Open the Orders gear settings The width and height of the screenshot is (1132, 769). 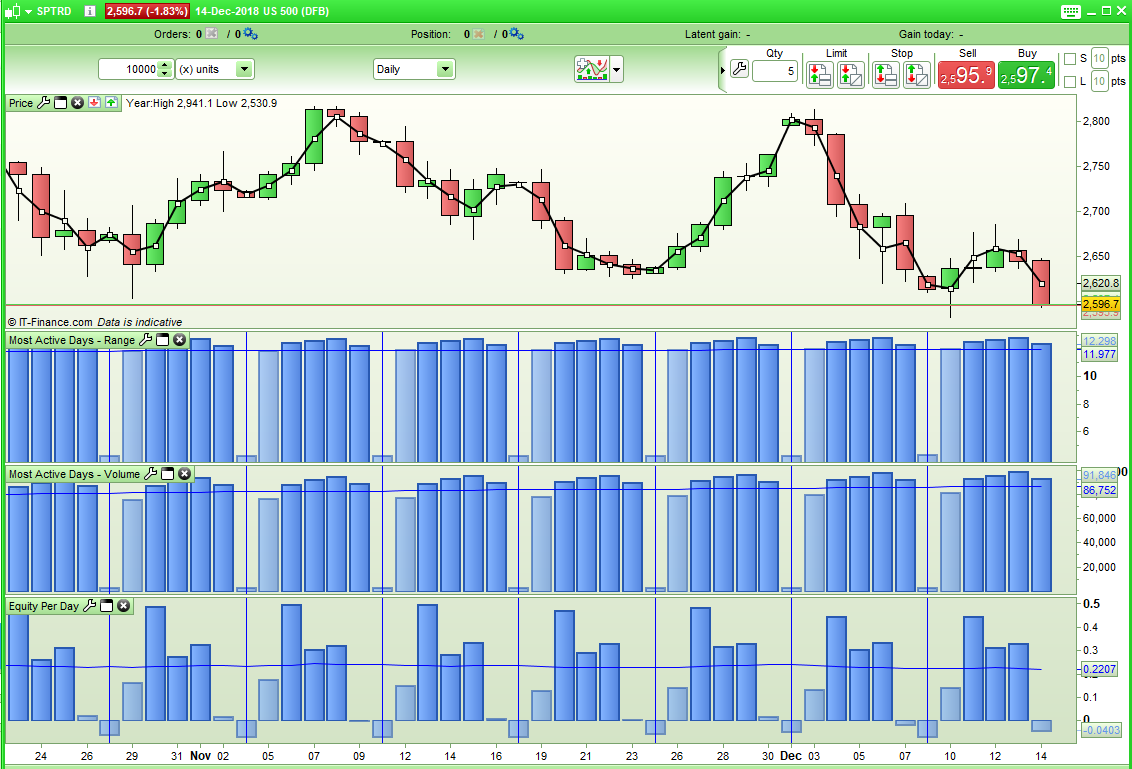251,34
